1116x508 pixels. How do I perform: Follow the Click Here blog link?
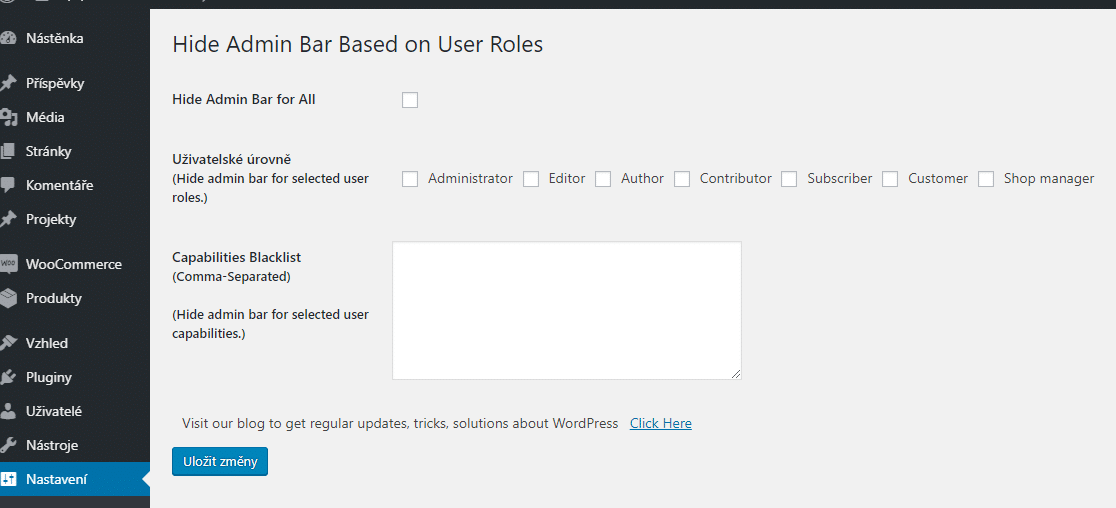coord(660,423)
